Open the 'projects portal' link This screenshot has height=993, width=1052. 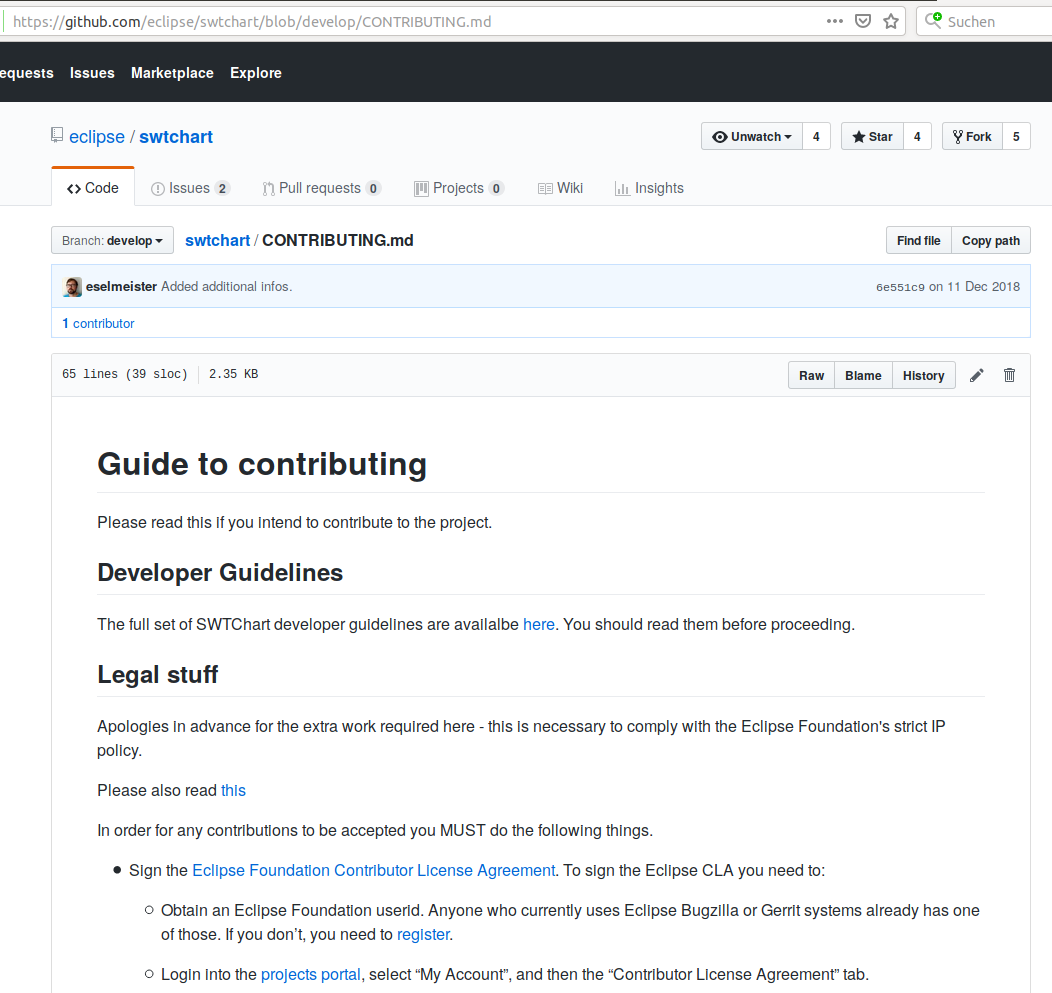point(311,974)
